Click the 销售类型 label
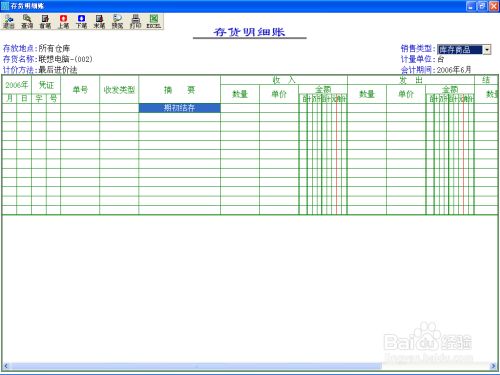The image size is (500, 375). (417, 48)
